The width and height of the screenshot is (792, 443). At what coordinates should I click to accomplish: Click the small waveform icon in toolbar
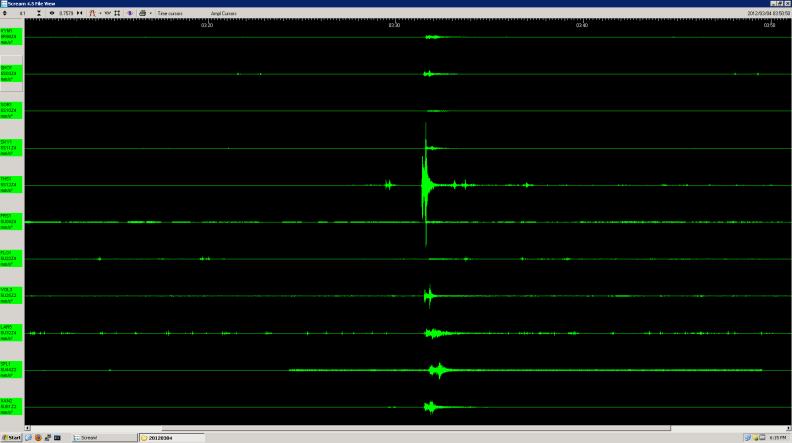click(x=108, y=13)
